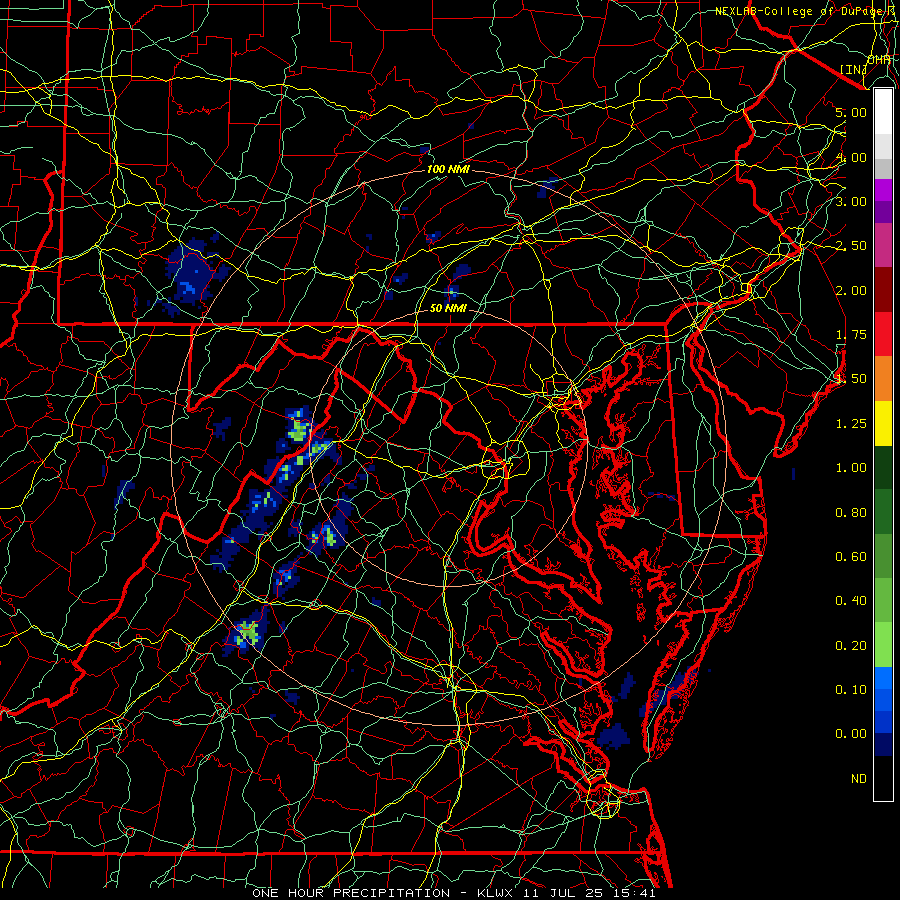
Task: Click the 2.00 legend value
Action: point(851,290)
